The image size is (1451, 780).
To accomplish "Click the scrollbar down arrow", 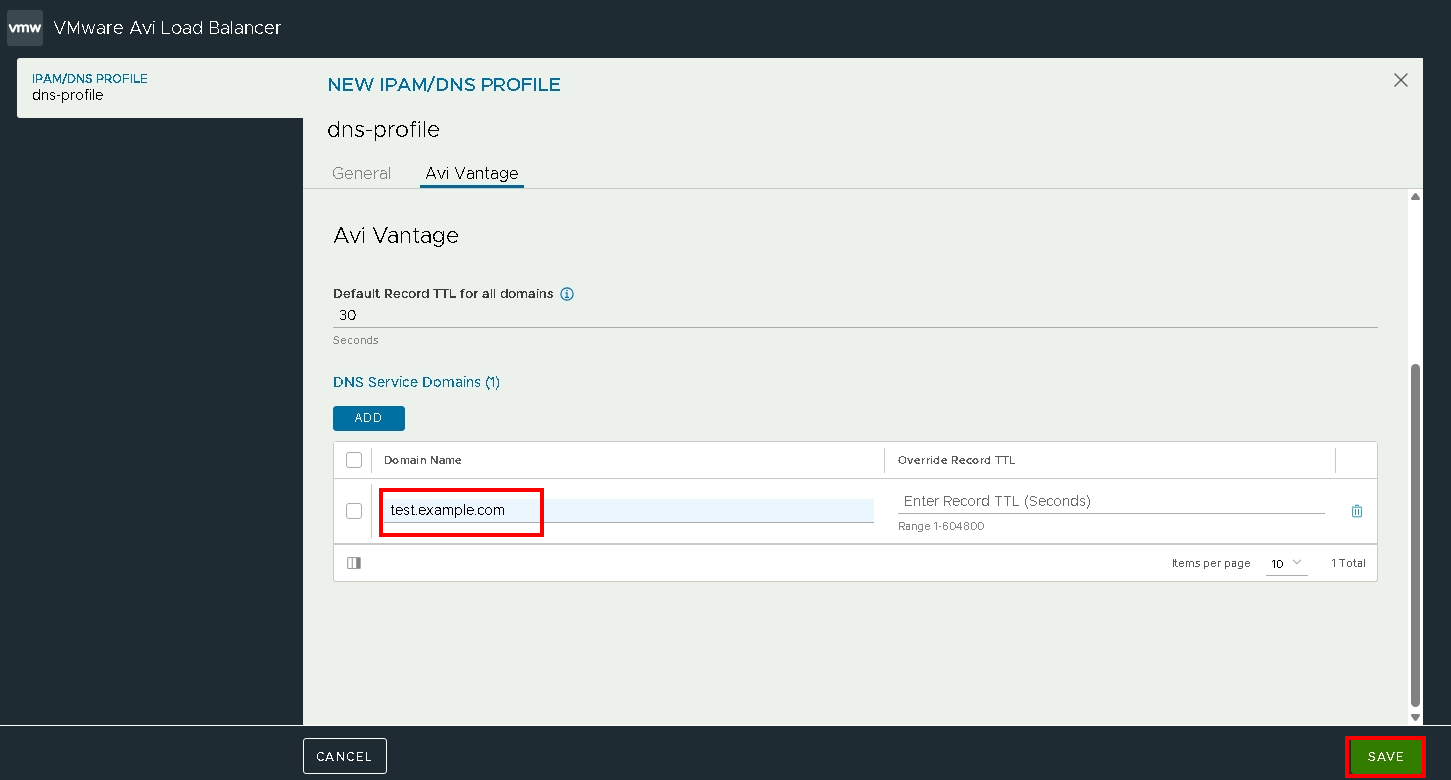I will (x=1415, y=717).
